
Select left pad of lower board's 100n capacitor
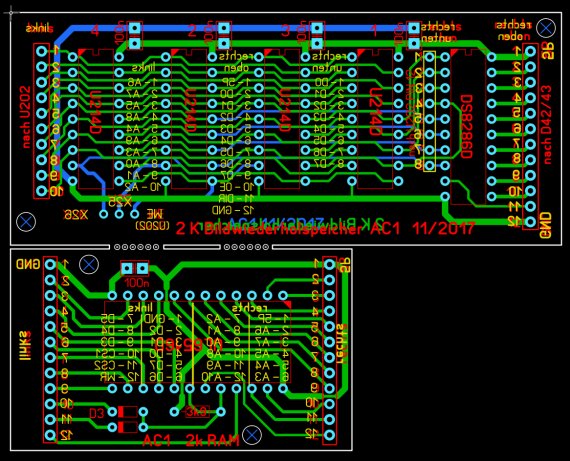point(127,269)
